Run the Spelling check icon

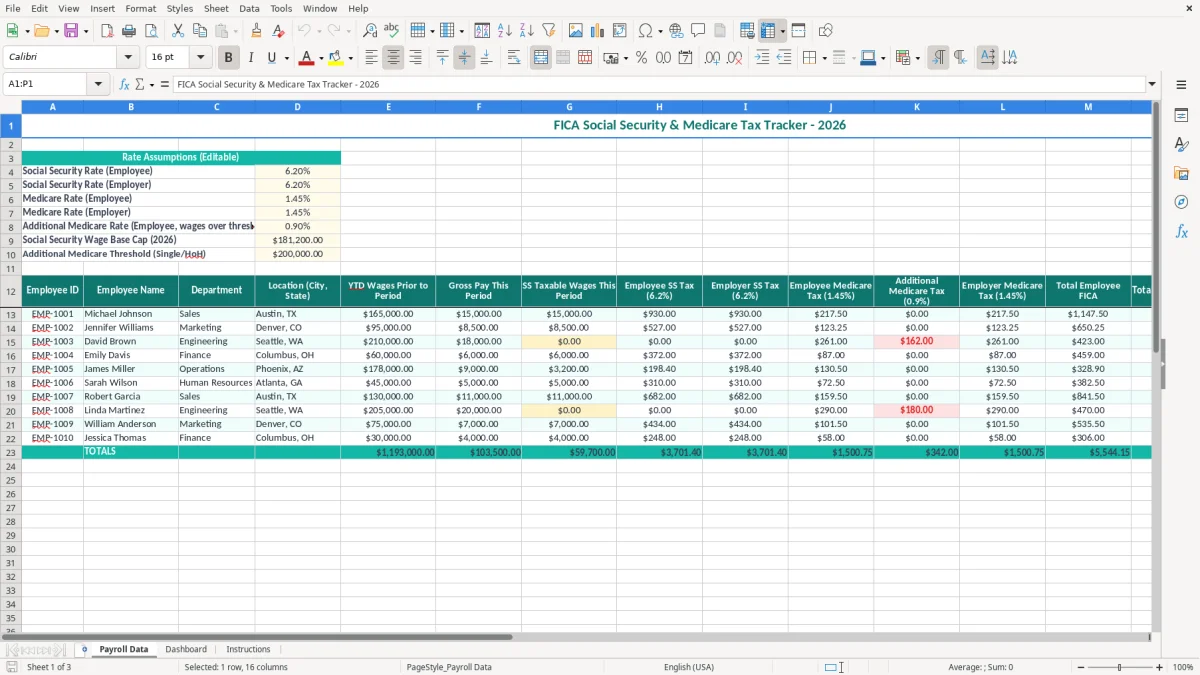(391, 31)
